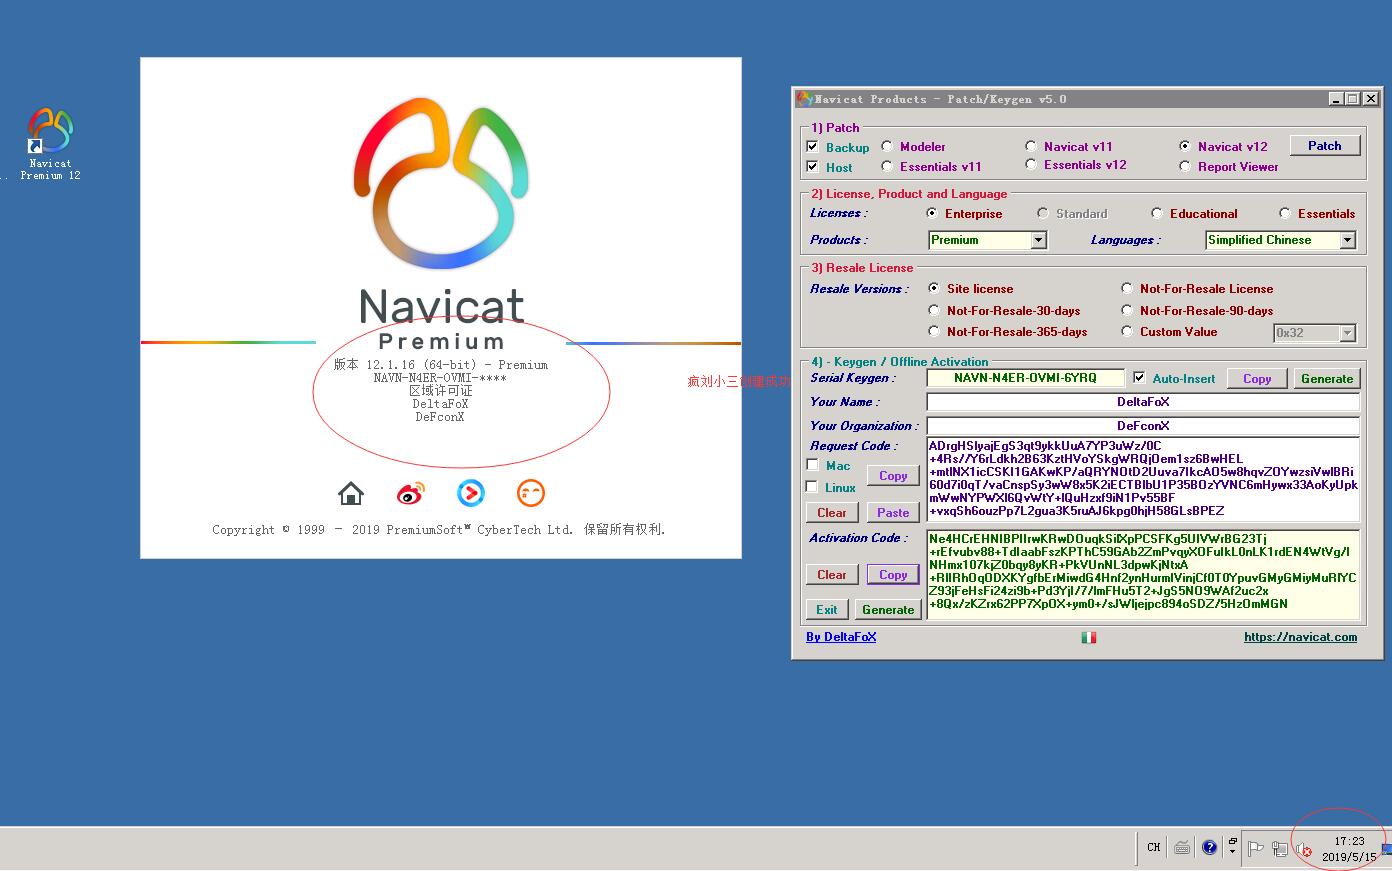Open the CH language indicator in taskbar
Image resolution: width=1392 pixels, height=871 pixels.
1154,847
